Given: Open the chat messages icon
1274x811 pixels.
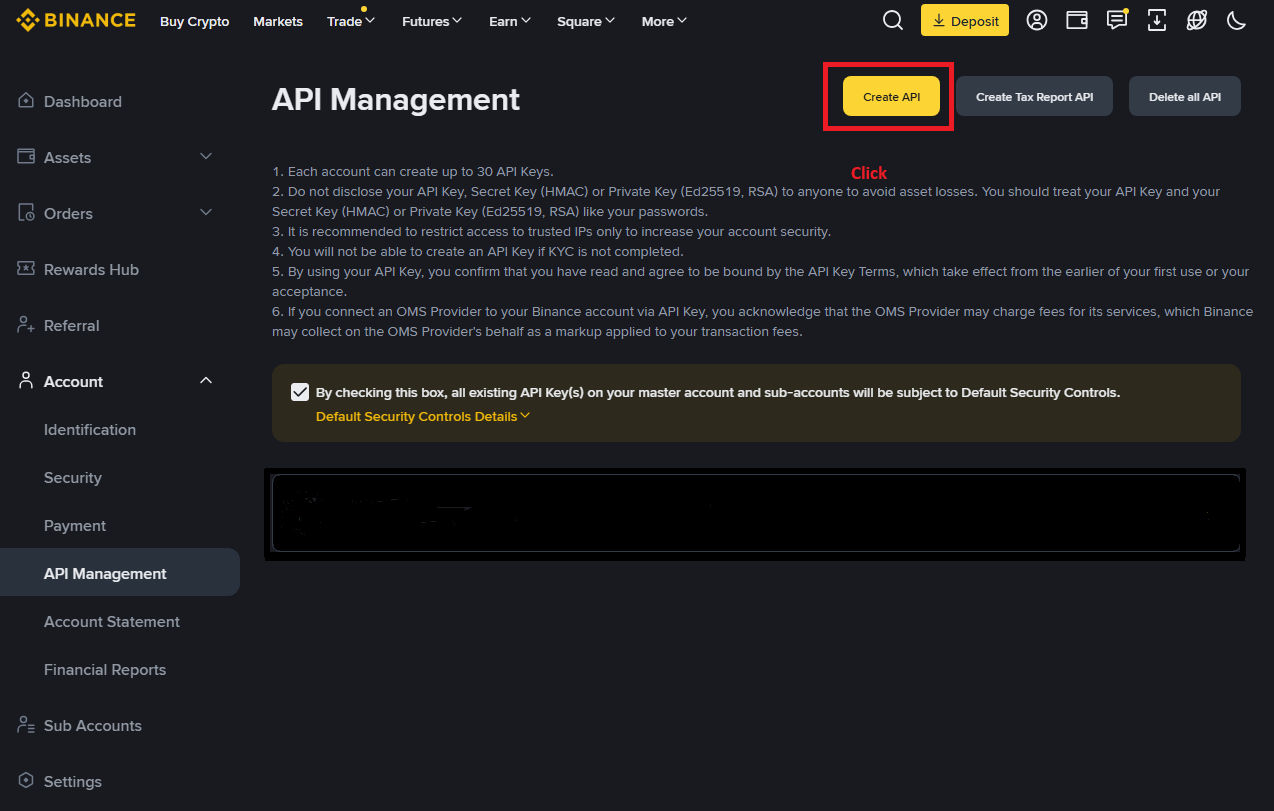Looking at the screenshot, I should (x=1117, y=20).
